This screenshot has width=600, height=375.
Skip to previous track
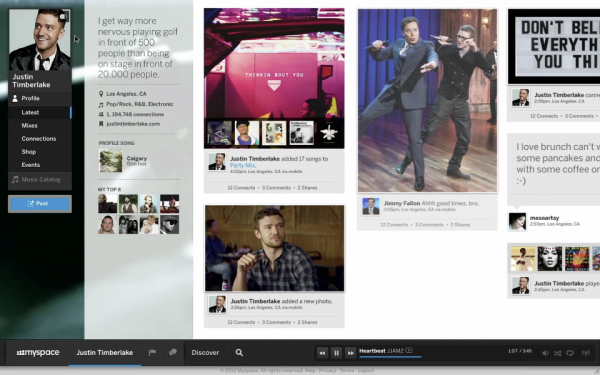click(x=322, y=353)
